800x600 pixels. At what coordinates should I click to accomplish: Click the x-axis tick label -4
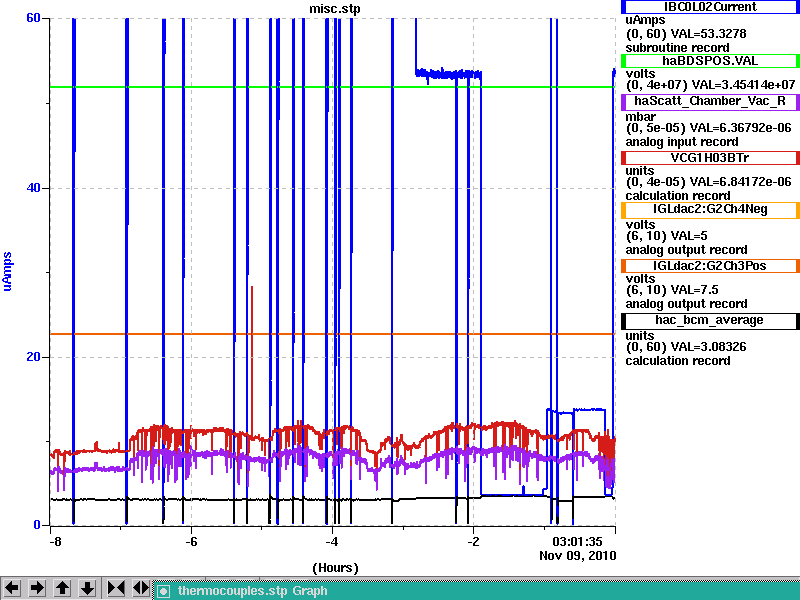coord(332,541)
